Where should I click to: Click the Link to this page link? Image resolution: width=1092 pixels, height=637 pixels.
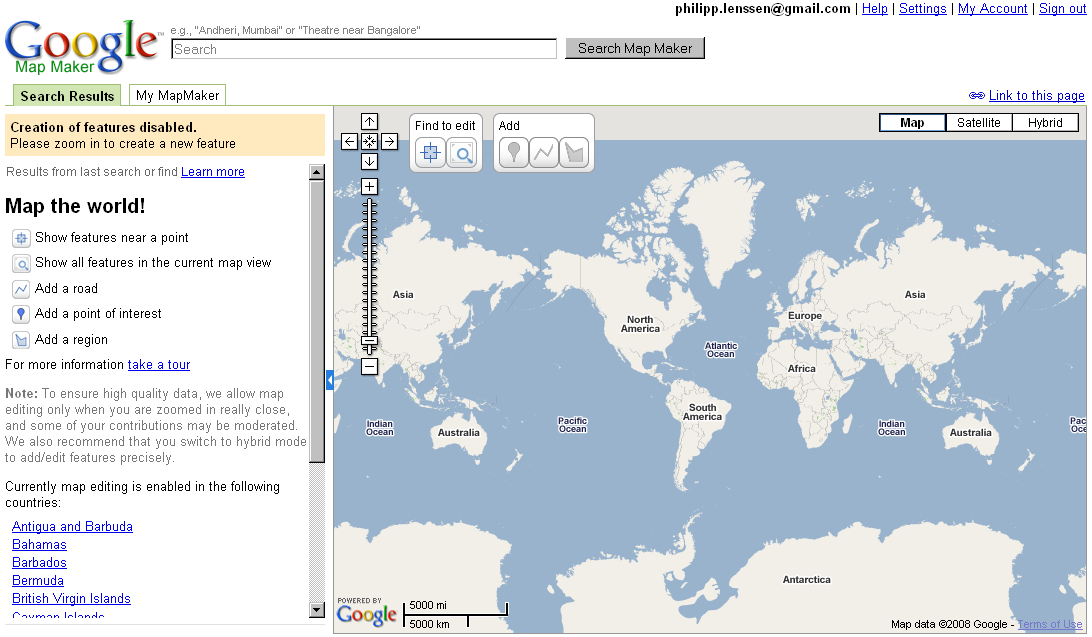click(x=1036, y=95)
